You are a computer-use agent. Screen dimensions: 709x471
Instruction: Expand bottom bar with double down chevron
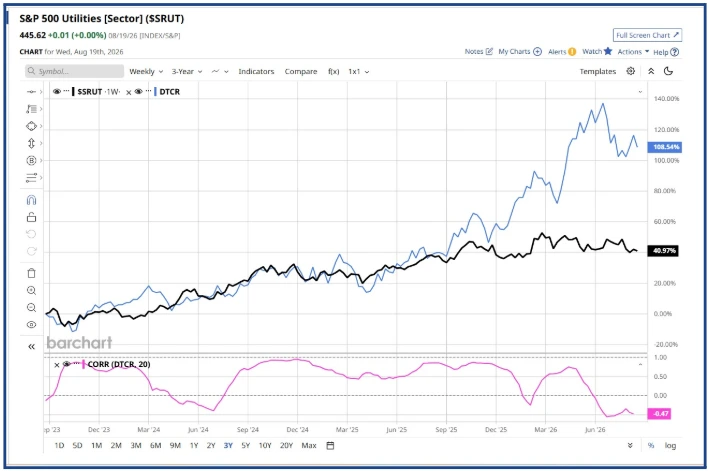[630, 445]
